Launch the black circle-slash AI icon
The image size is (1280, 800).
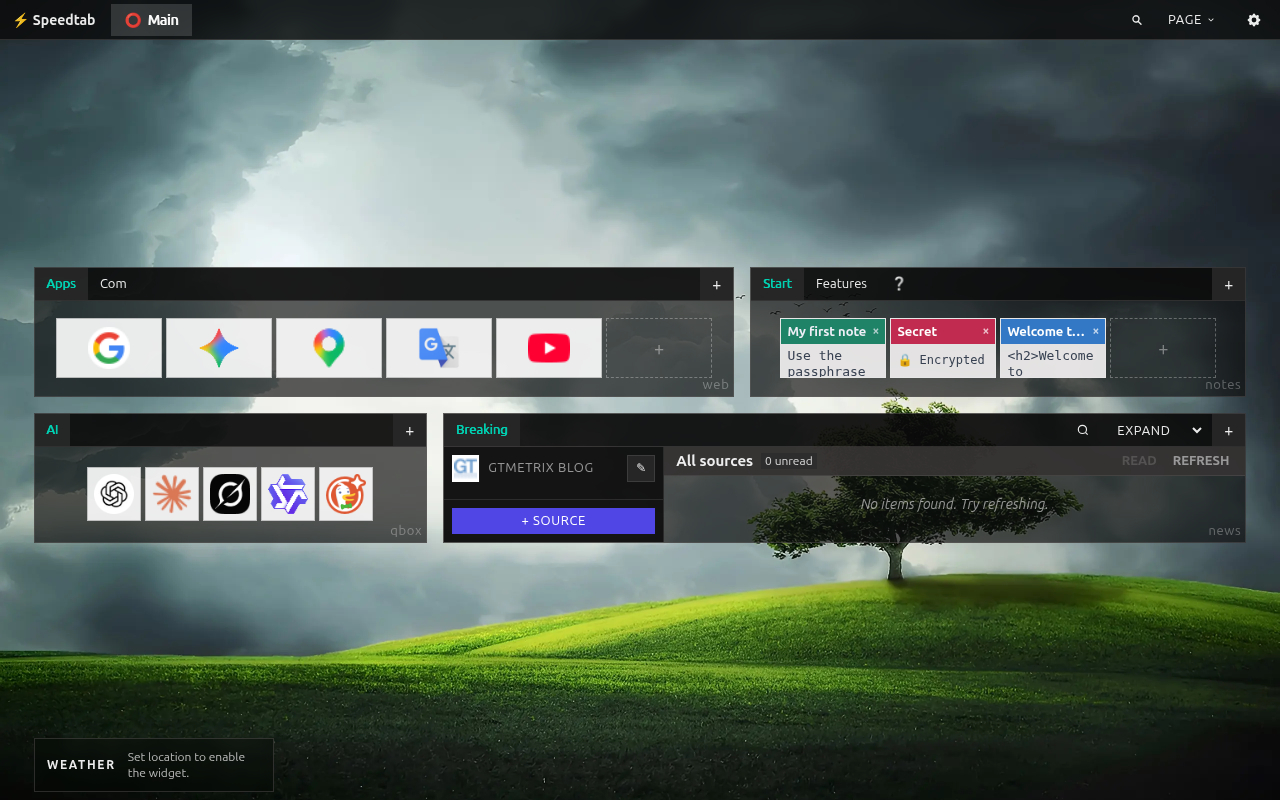(x=230, y=494)
